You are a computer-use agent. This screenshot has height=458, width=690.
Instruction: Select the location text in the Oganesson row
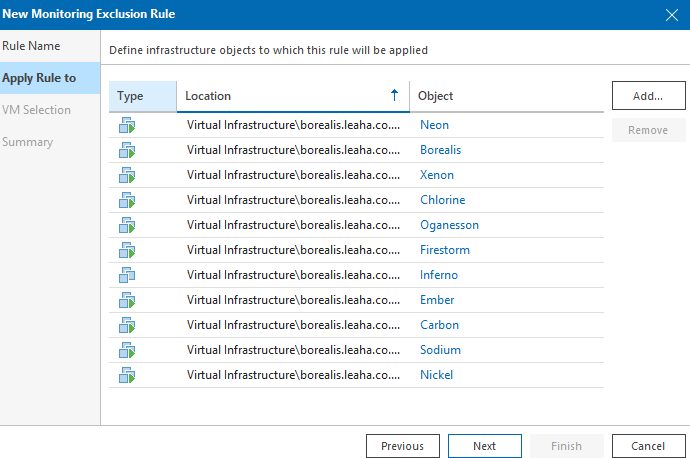point(293,225)
